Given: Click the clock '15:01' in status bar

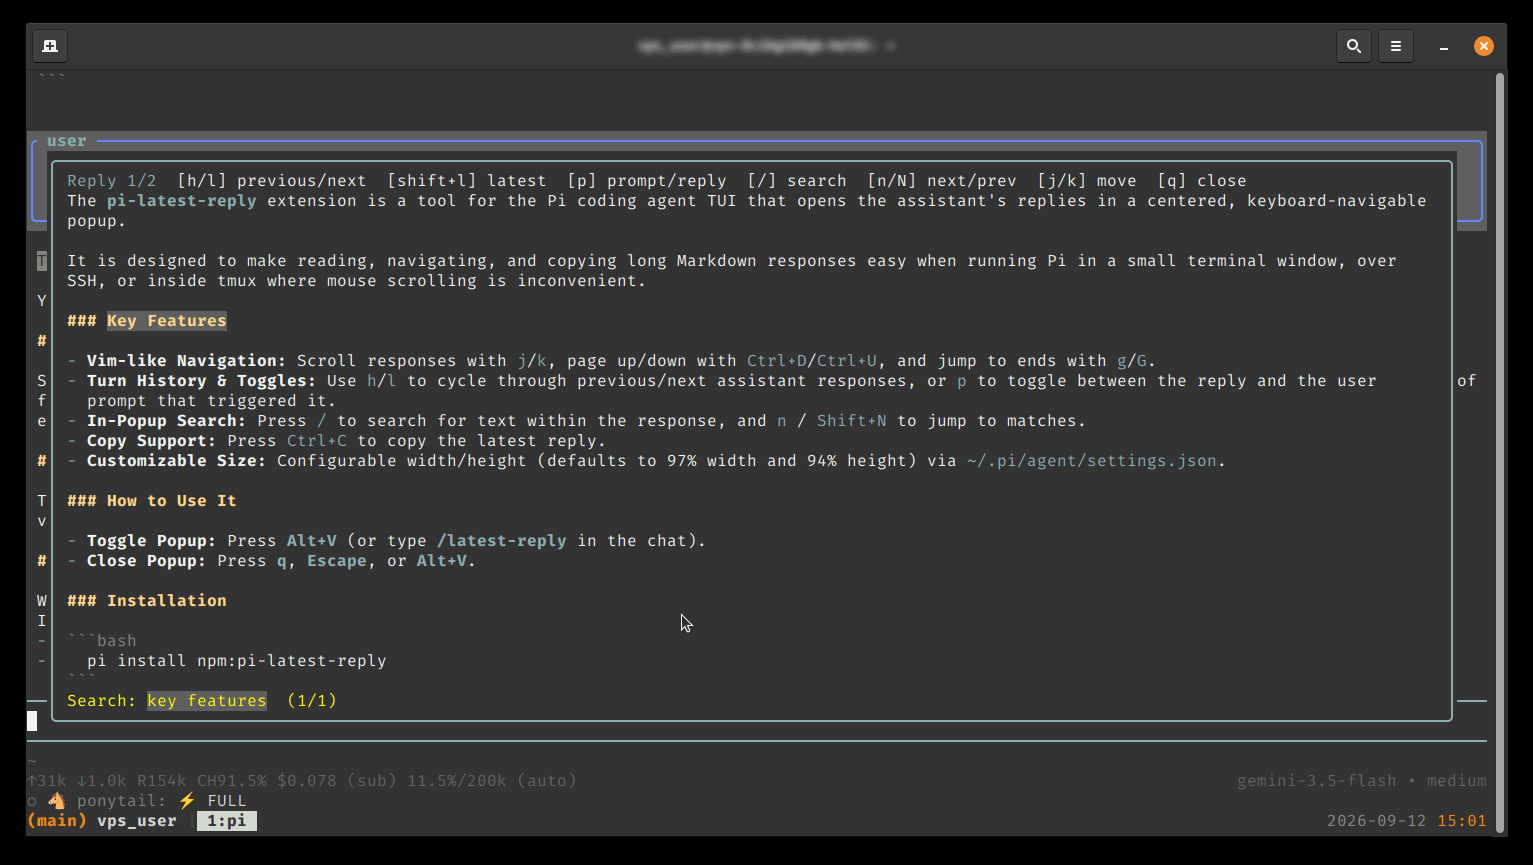Looking at the screenshot, I should pos(1462,821).
